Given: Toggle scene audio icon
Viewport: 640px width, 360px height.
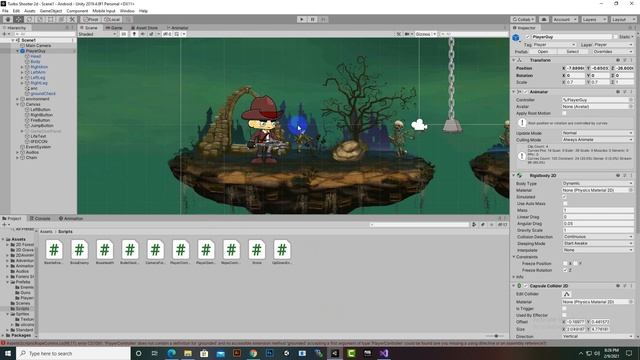Looking at the screenshot, I should [x=142, y=34].
